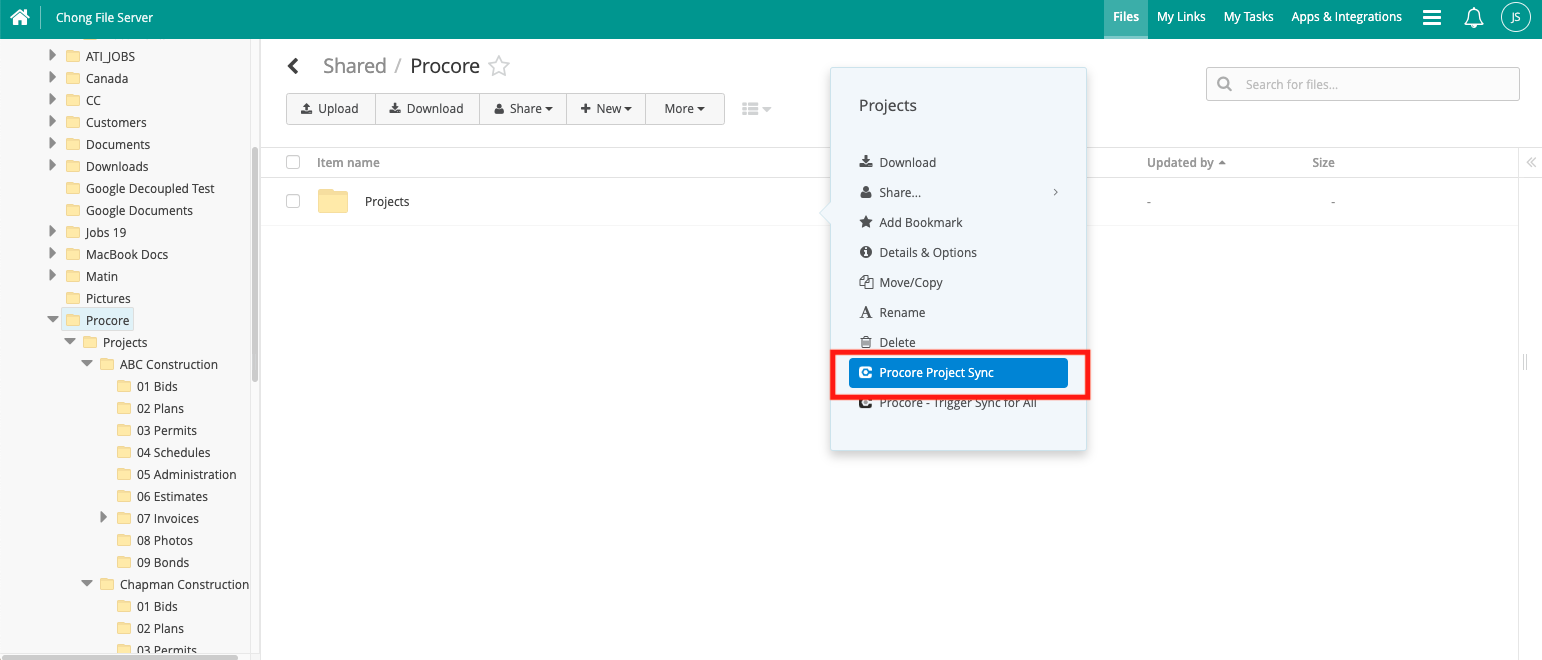The height and width of the screenshot is (660, 1542).
Task: Check the Projects row checkbox
Action: 293,200
